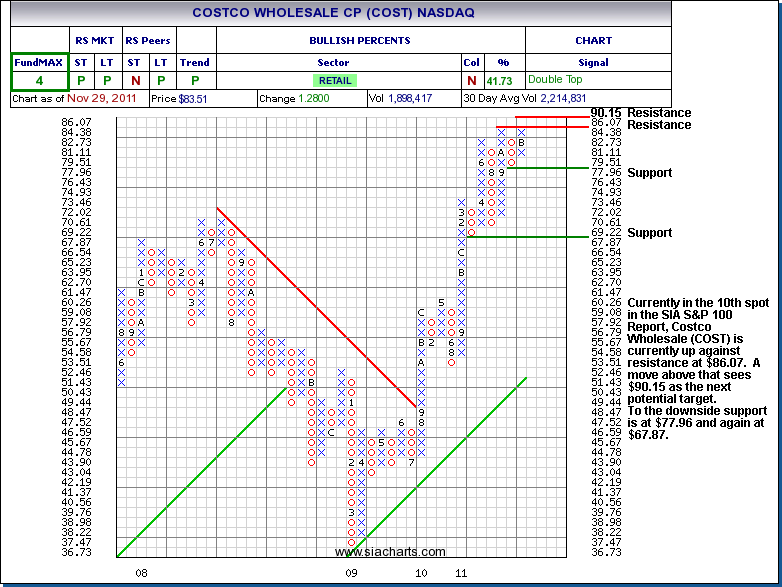782x587 pixels.
Task: Click the green P under the Trend column
Action: 194,80
